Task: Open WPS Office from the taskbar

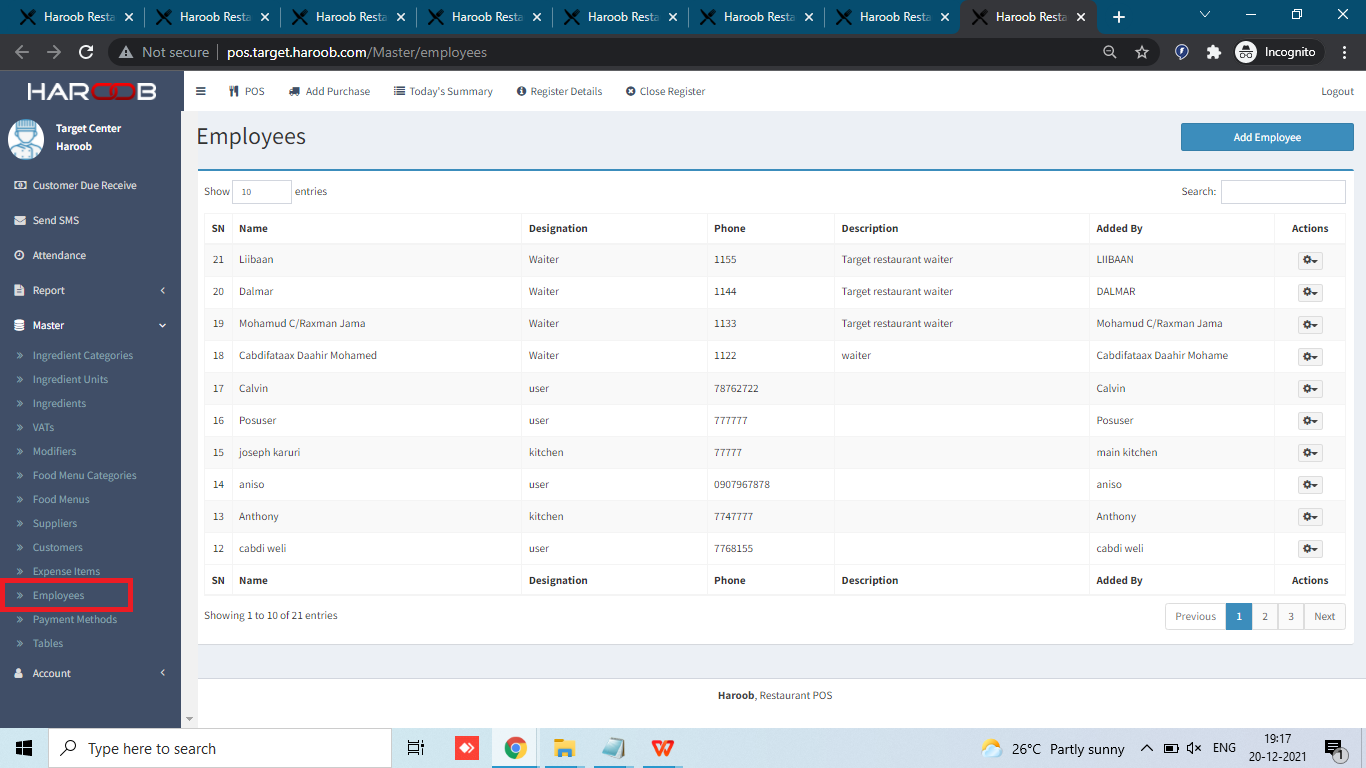Action: [x=662, y=748]
